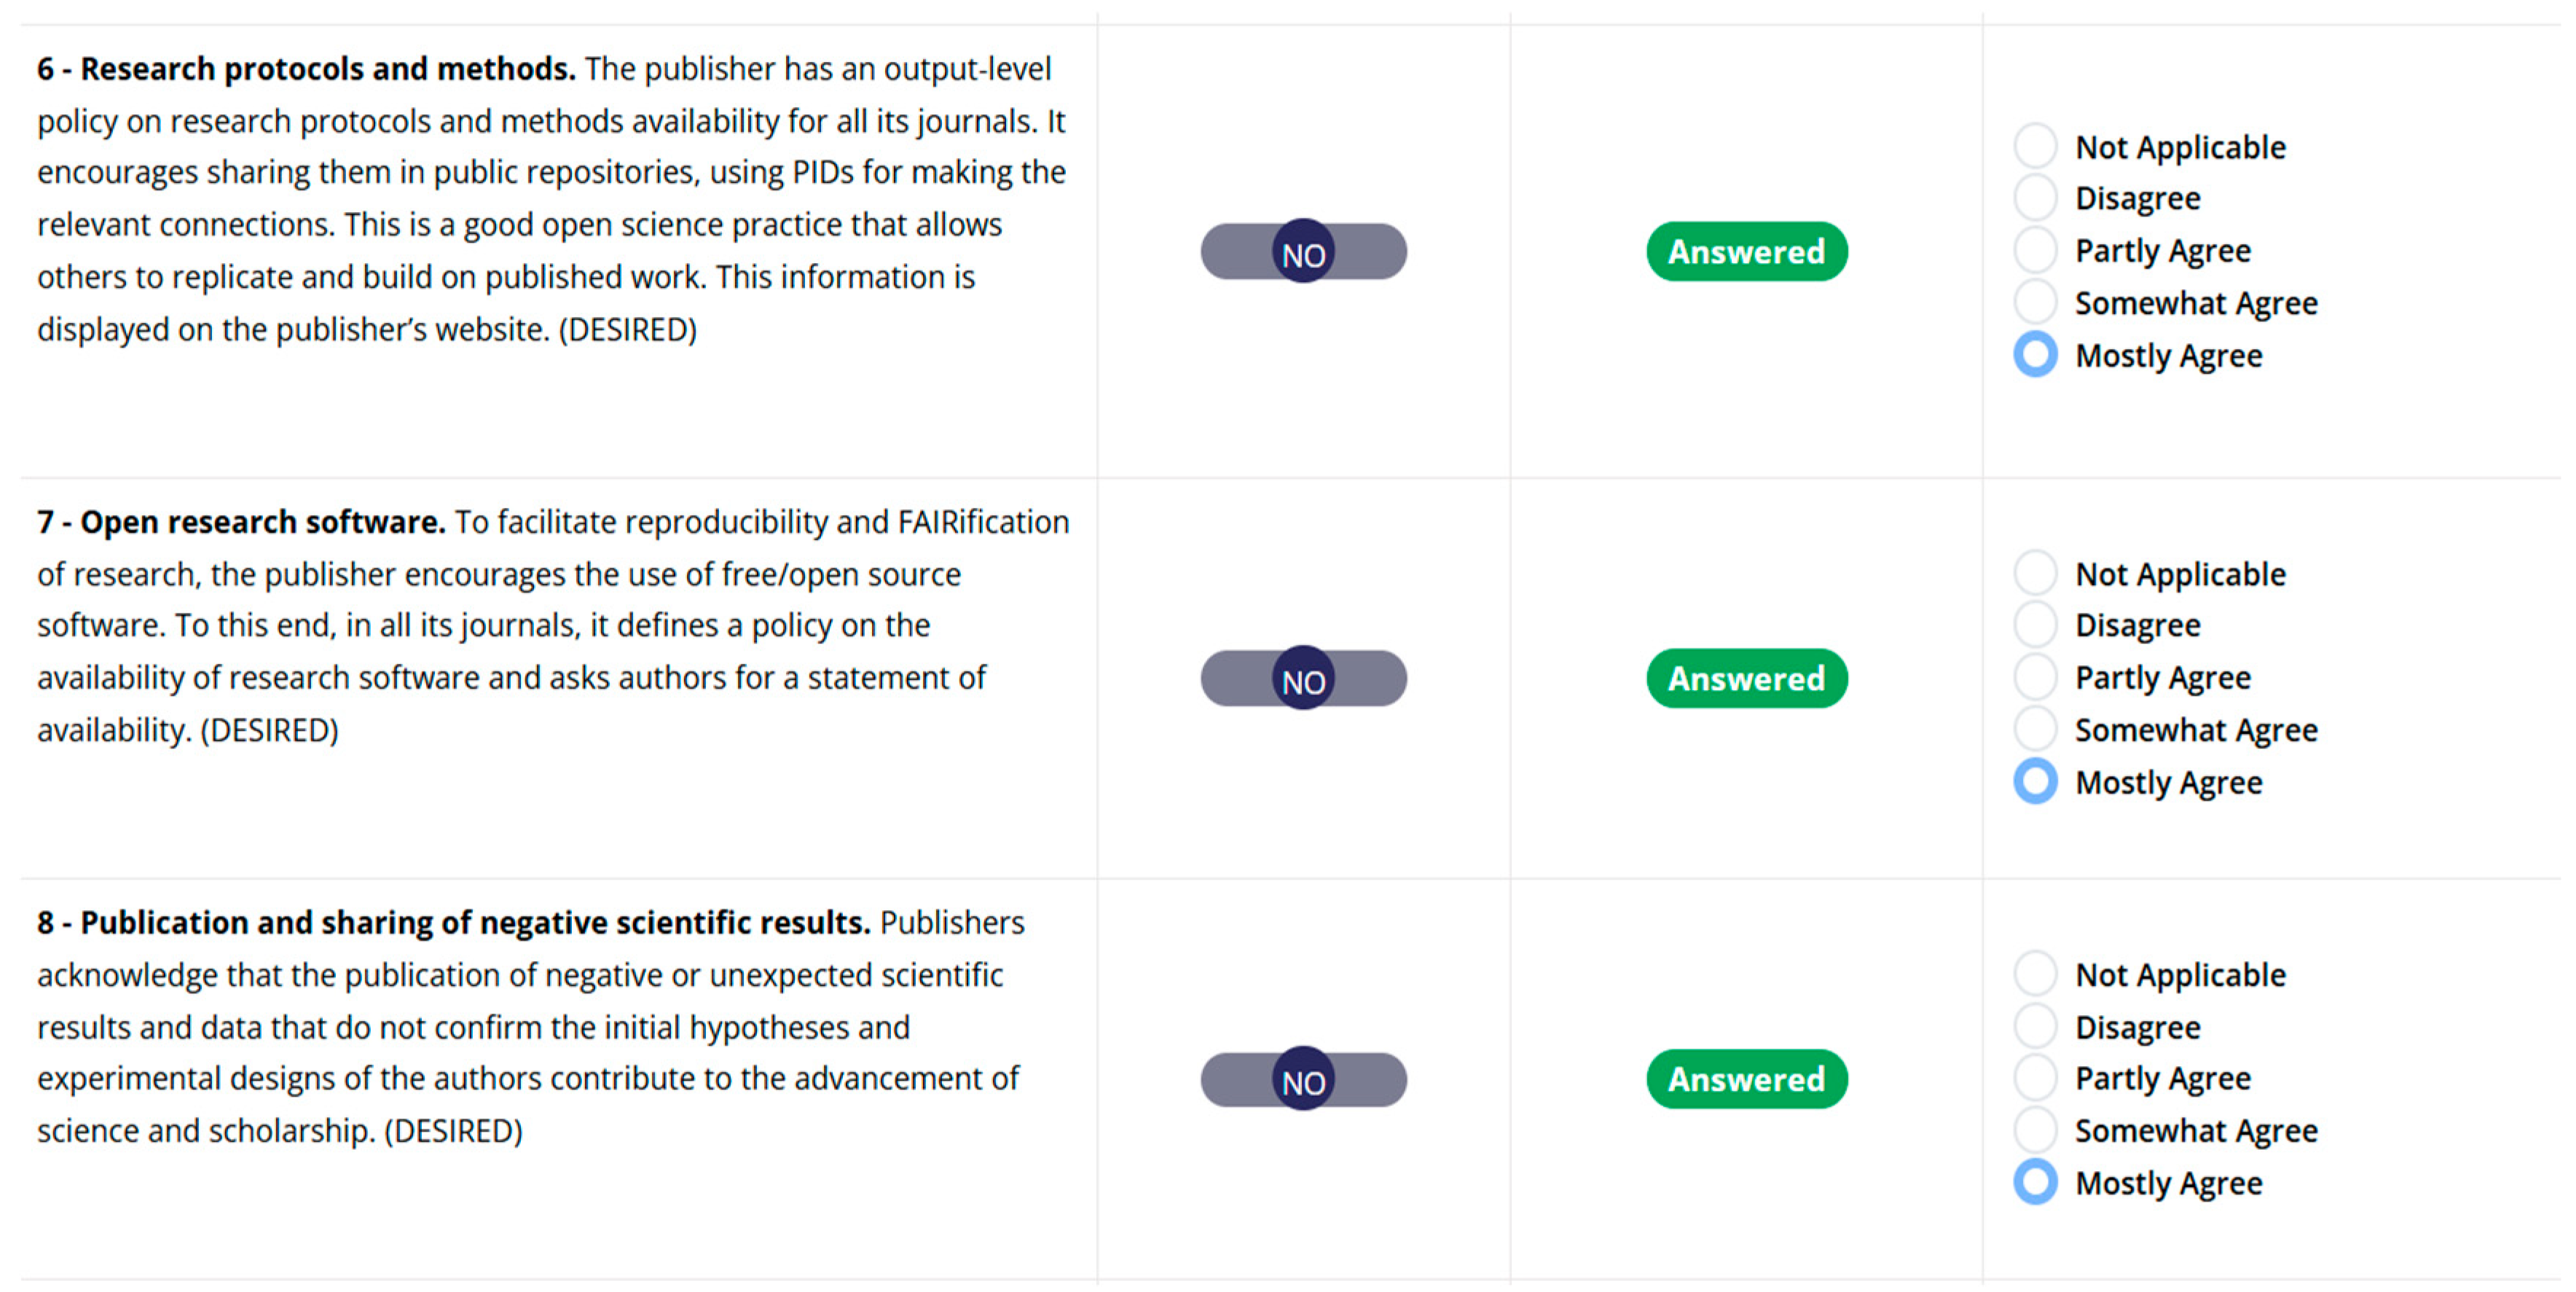This screenshot has height=1292, width=2576.
Task: Select Not Applicable for Research protocols question
Action: click(2035, 146)
